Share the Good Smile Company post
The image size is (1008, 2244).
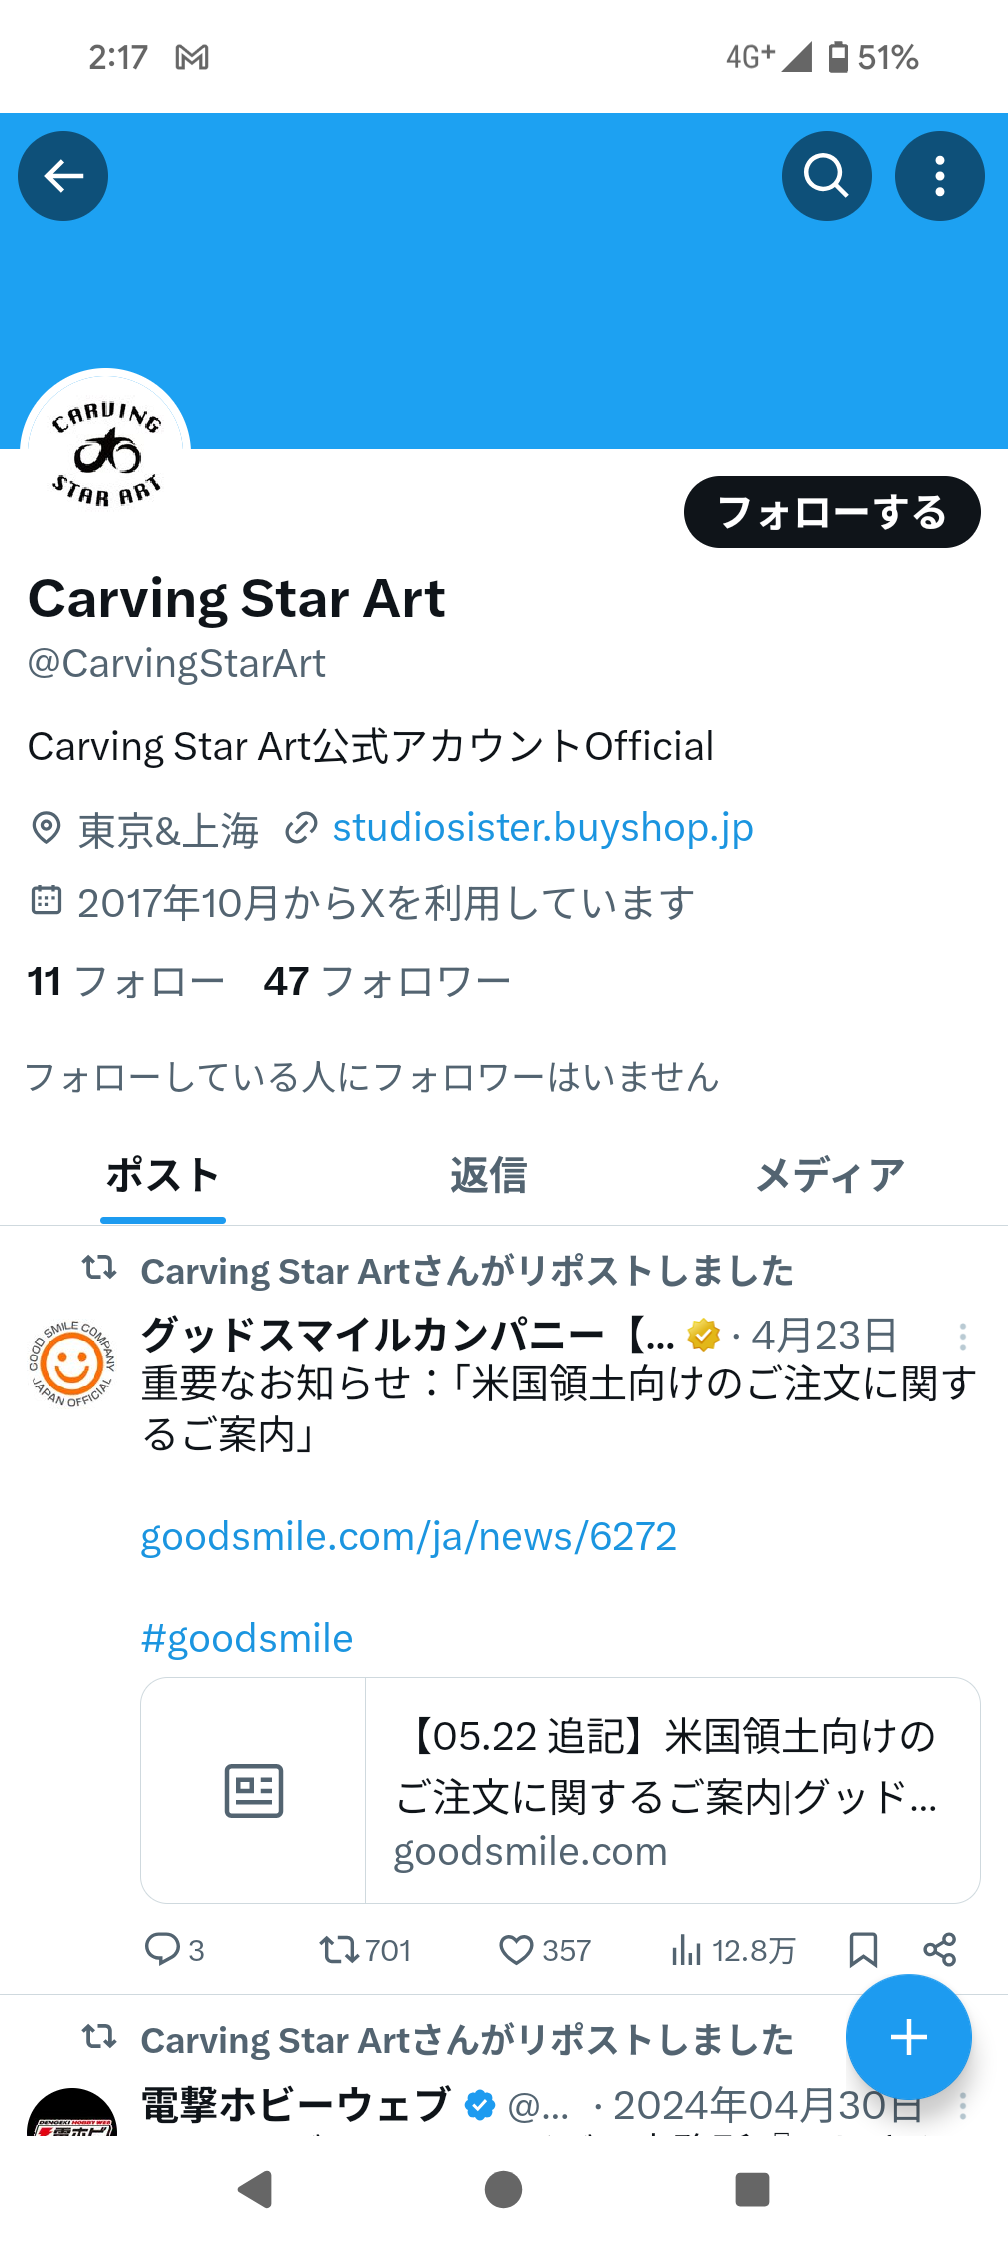coord(939,1949)
